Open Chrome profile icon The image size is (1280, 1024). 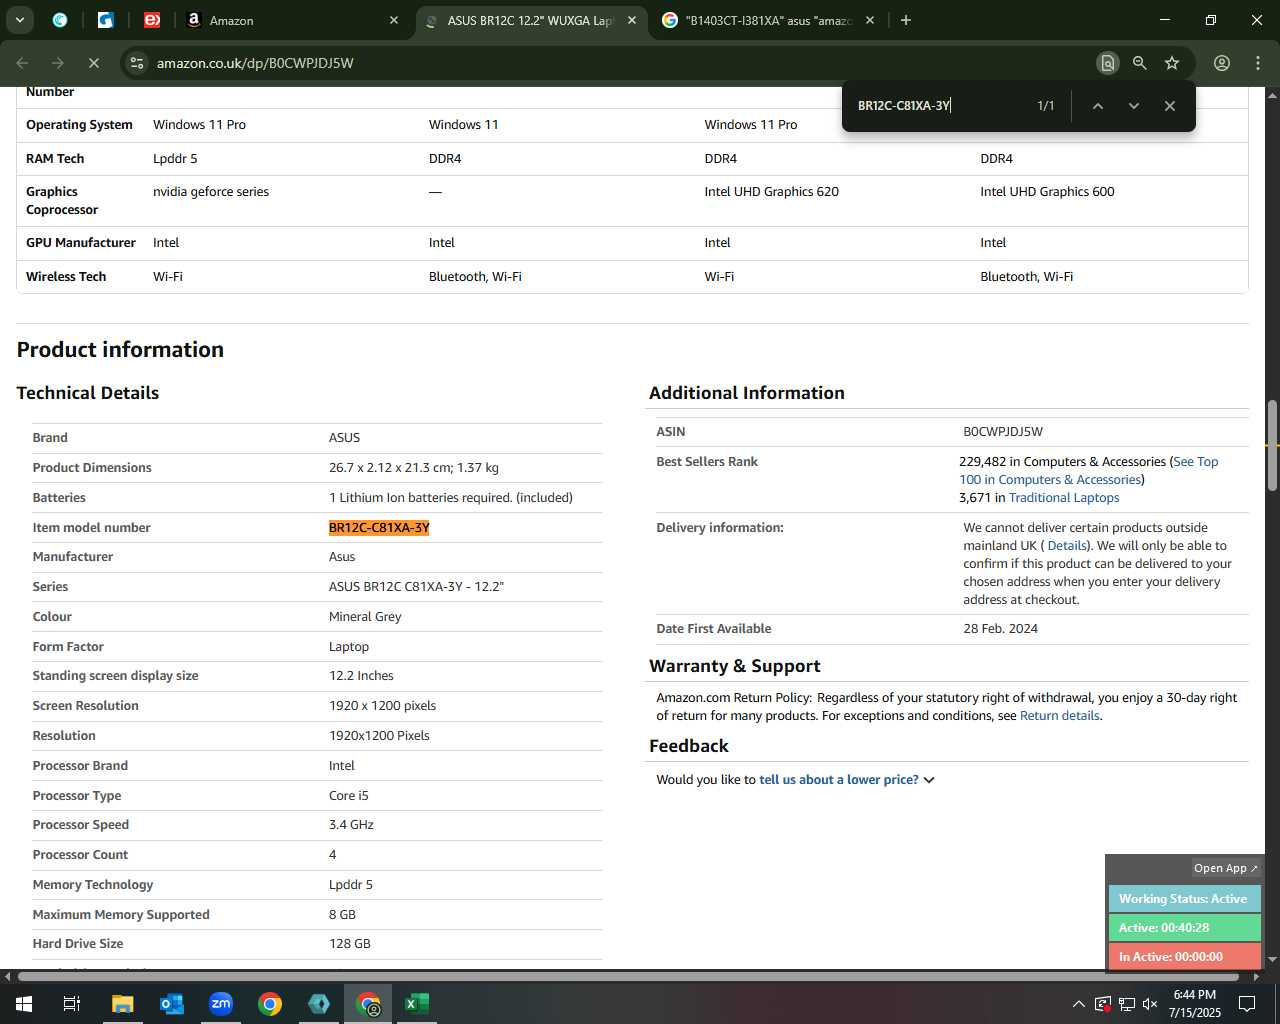click(1221, 63)
